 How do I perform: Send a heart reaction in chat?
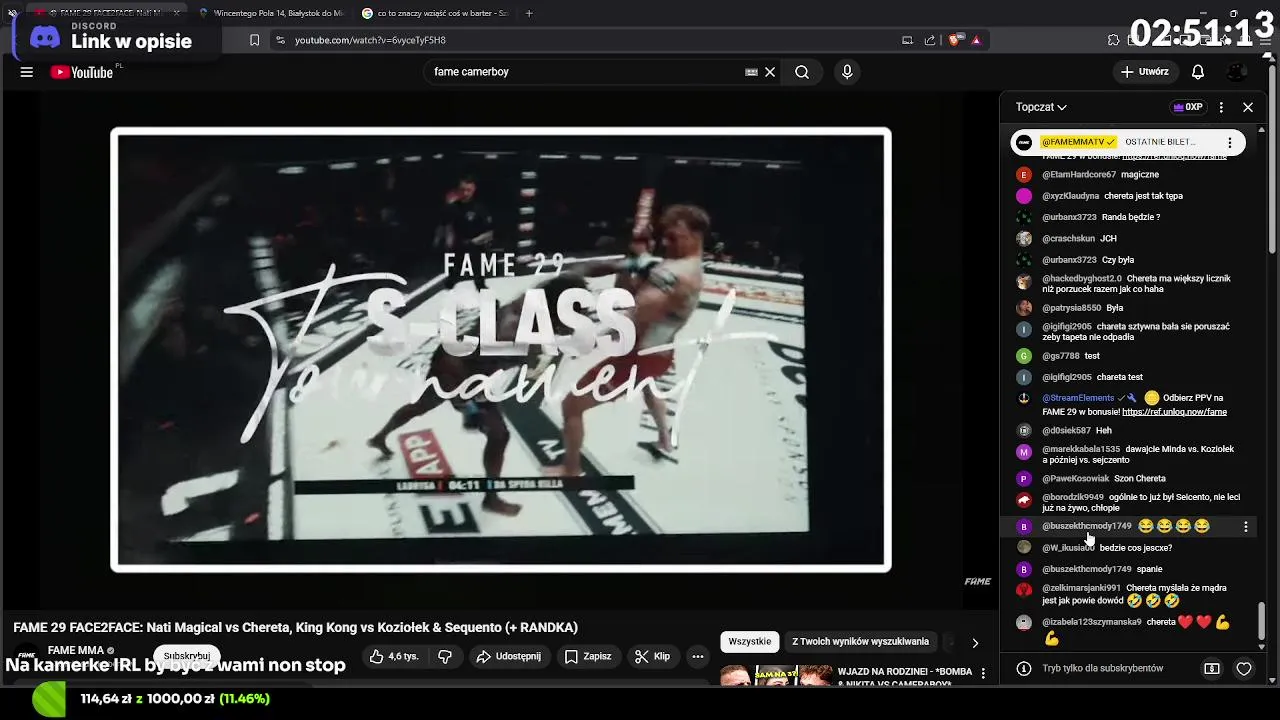click(x=1244, y=668)
